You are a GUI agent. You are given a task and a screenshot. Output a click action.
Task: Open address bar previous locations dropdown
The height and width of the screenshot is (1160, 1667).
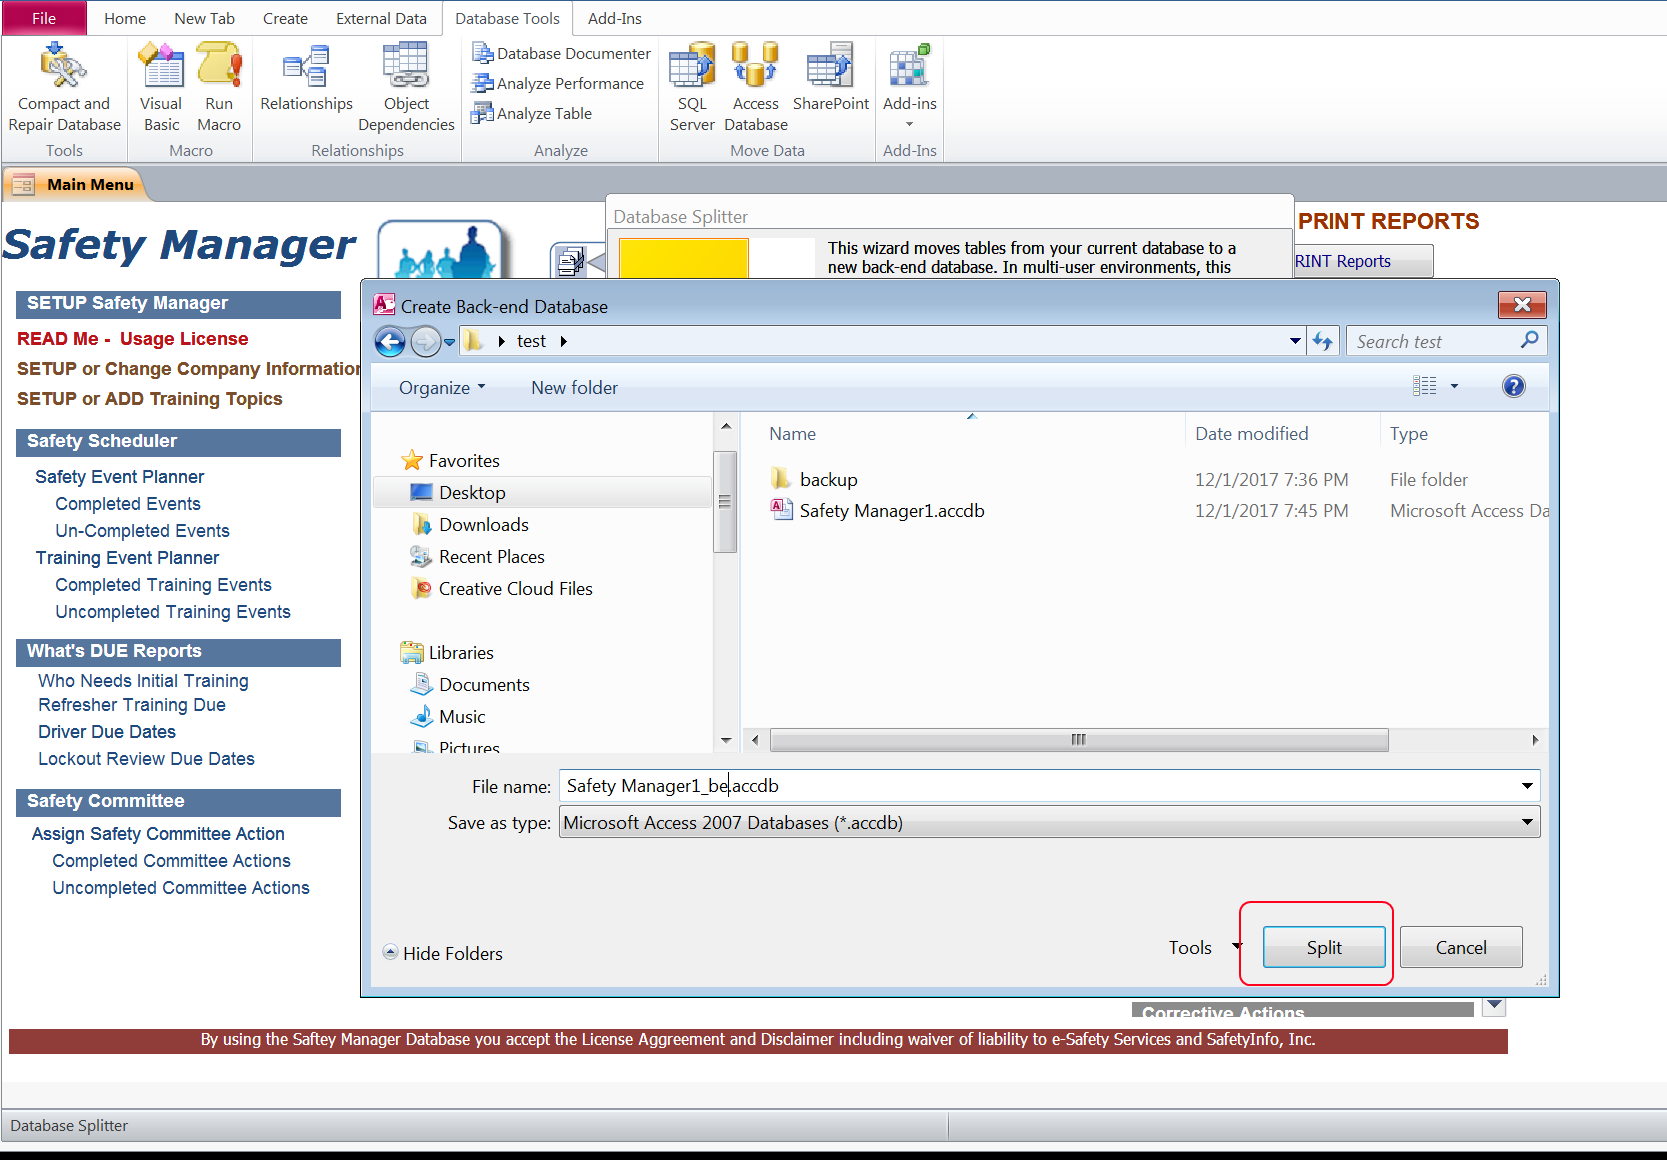1296,341
